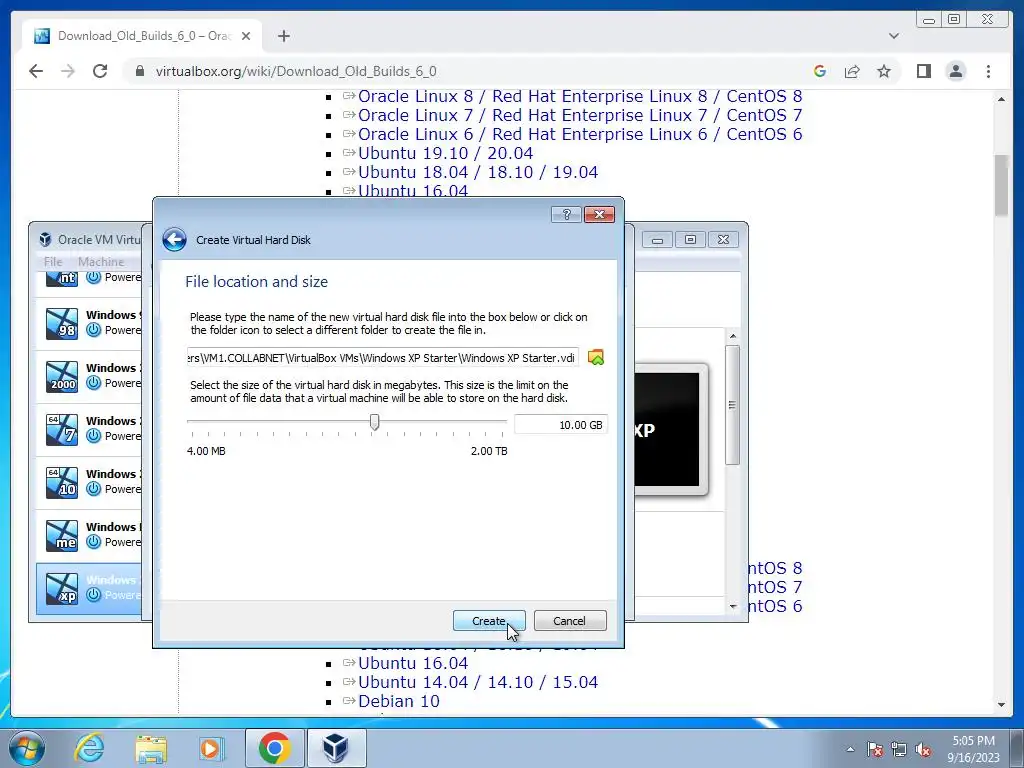
Task: Click the Chrome address bar URL
Action: click(296, 71)
